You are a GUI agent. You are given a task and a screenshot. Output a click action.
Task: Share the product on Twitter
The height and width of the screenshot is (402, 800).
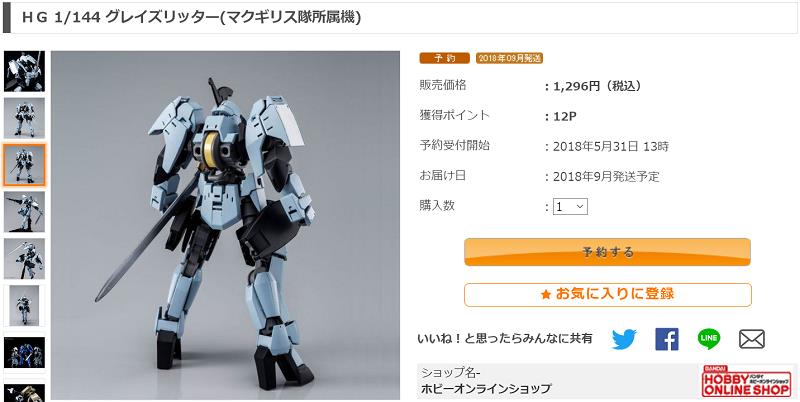point(624,339)
